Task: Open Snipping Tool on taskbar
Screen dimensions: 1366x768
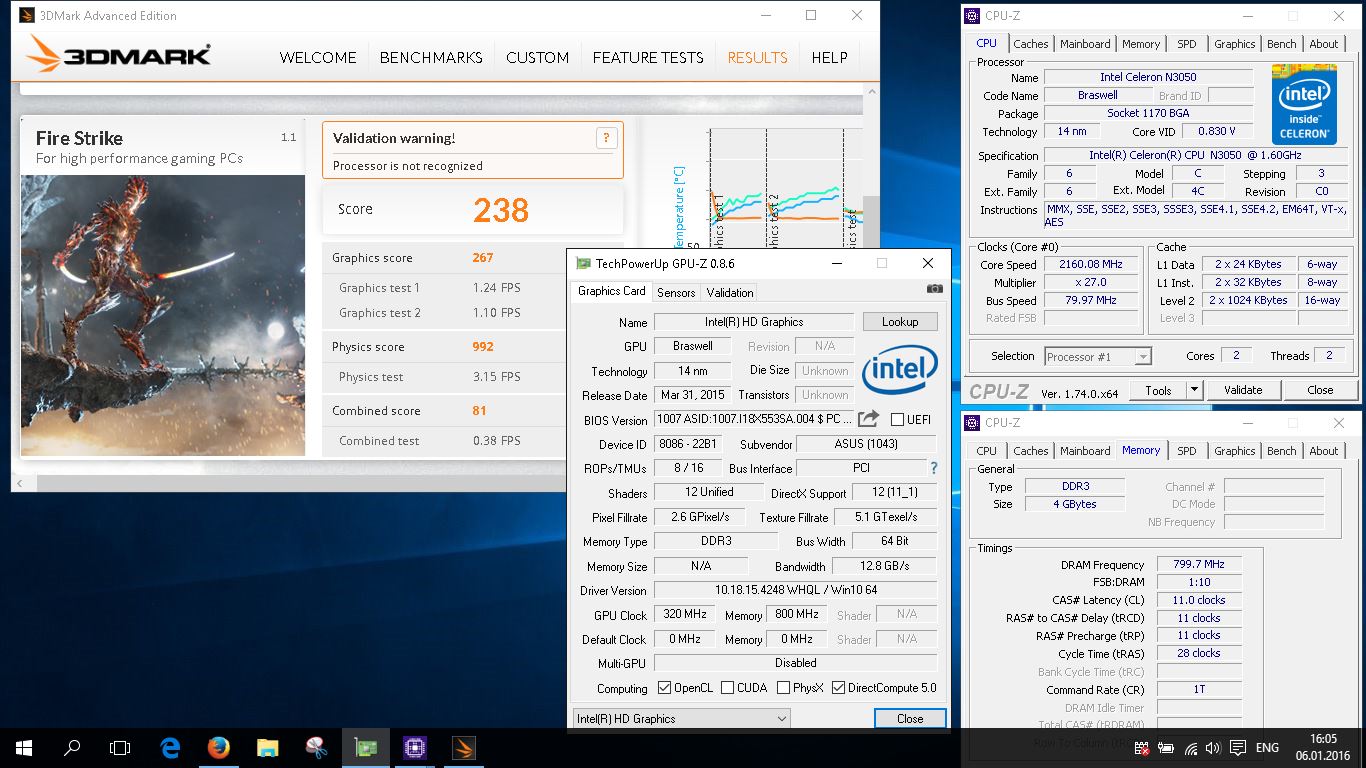Action: 316,747
